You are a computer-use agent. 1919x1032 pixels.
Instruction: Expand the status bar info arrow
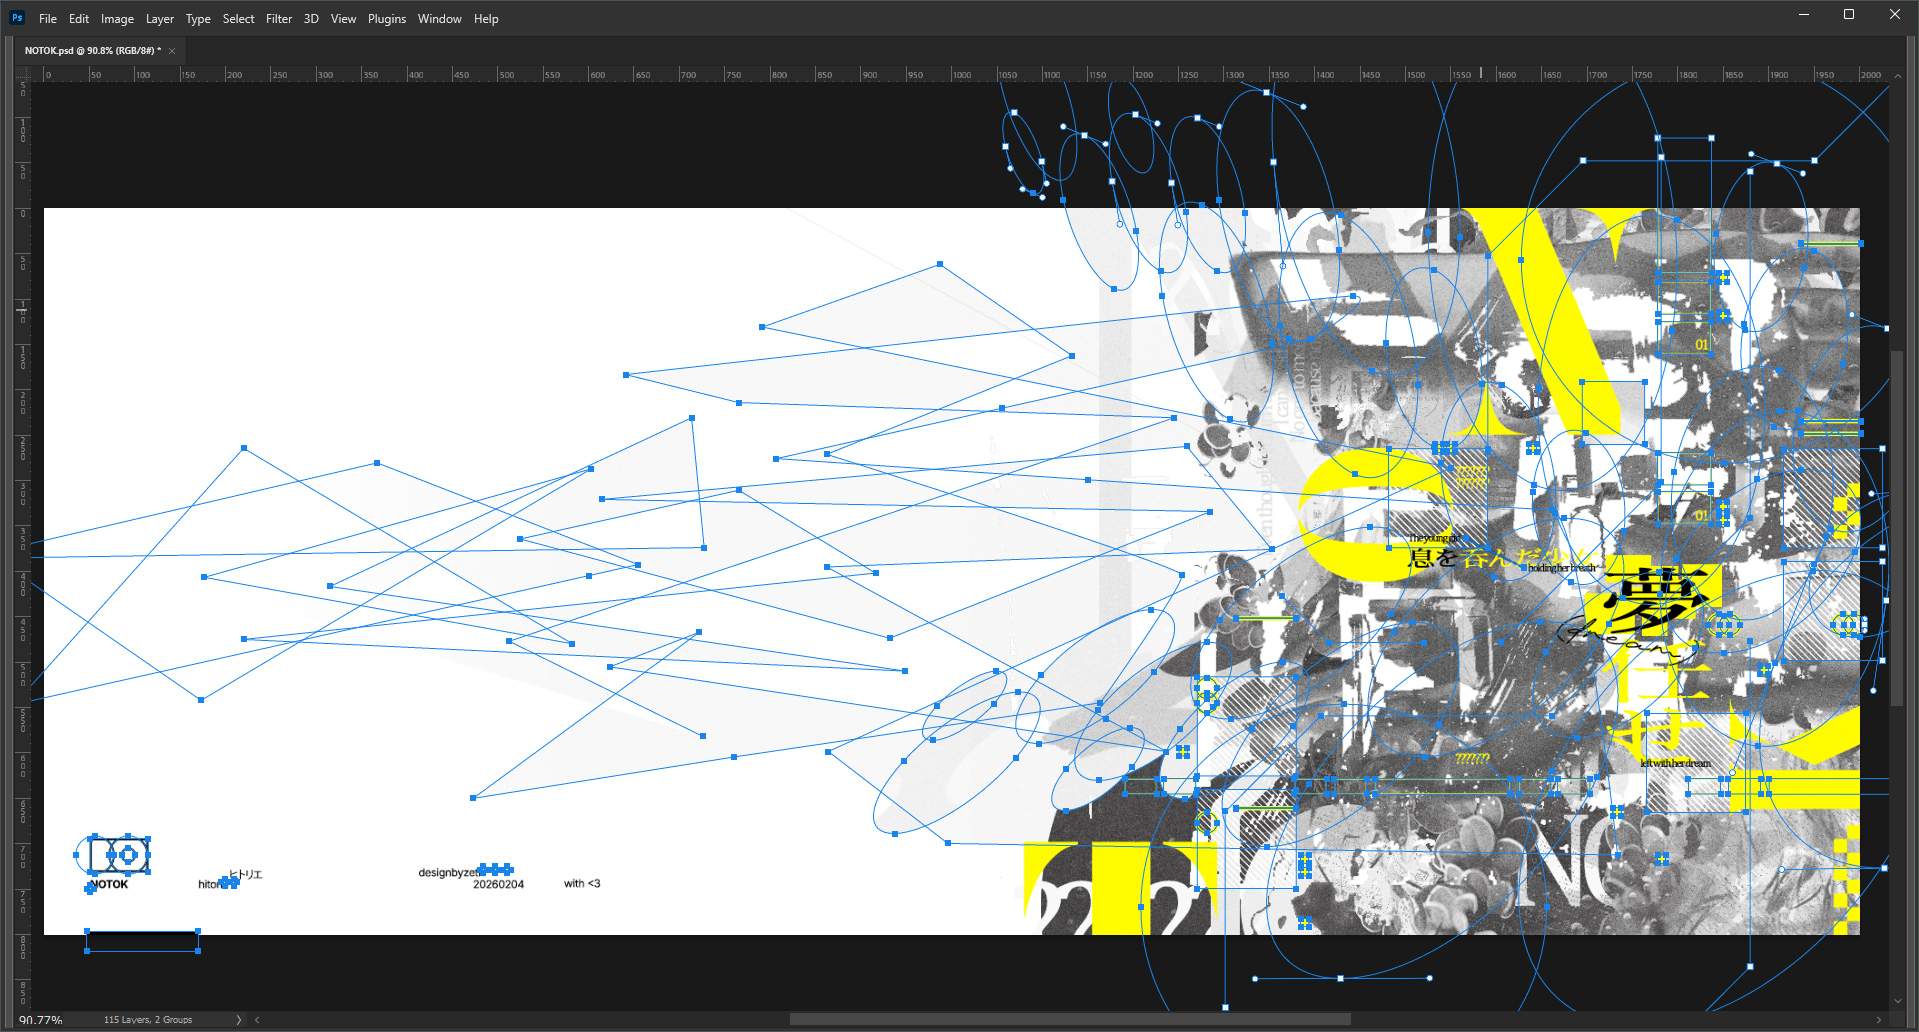[x=238, y=1020]
